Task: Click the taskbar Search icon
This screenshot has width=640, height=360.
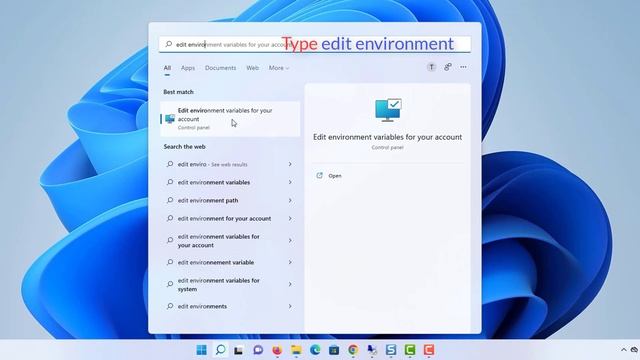Action: coord(220,350)
